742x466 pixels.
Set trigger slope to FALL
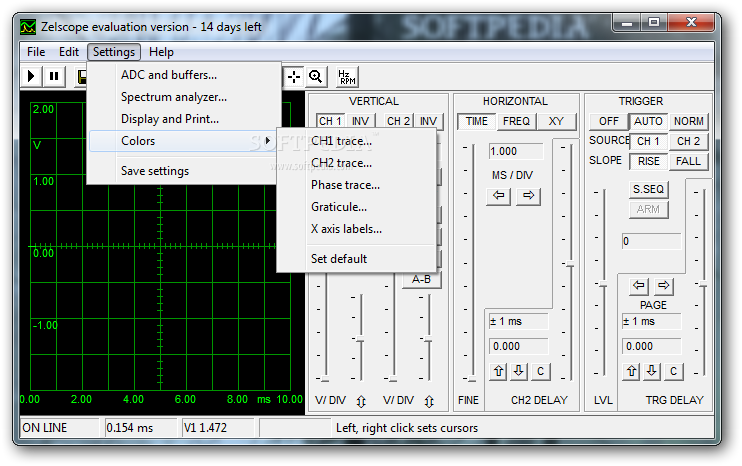click(x=689, y=161)
